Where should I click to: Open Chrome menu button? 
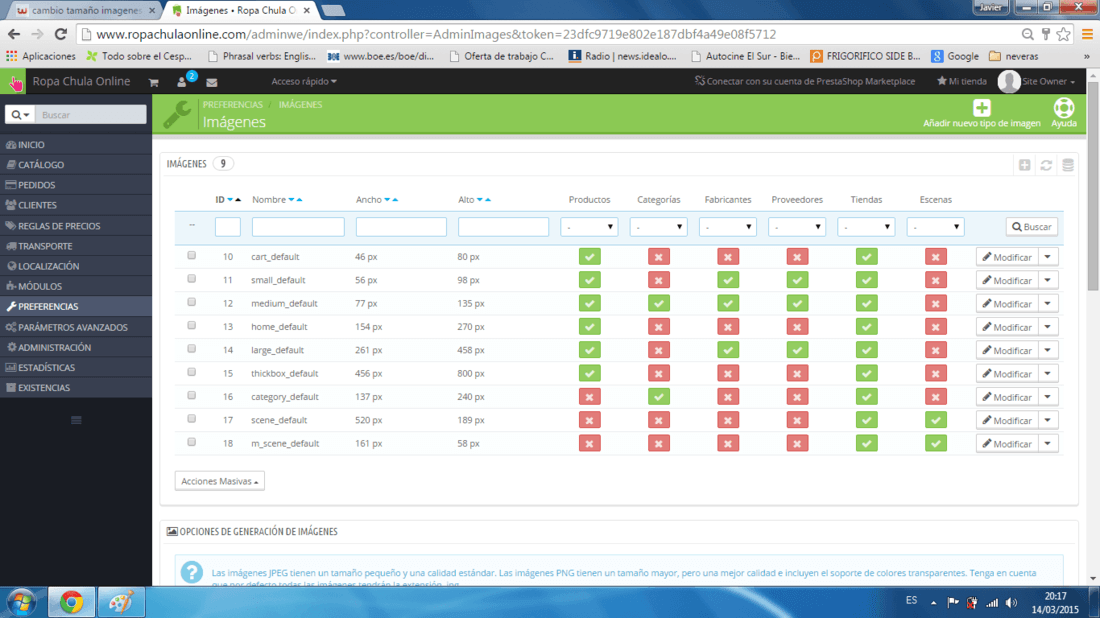coord(1087,34)
